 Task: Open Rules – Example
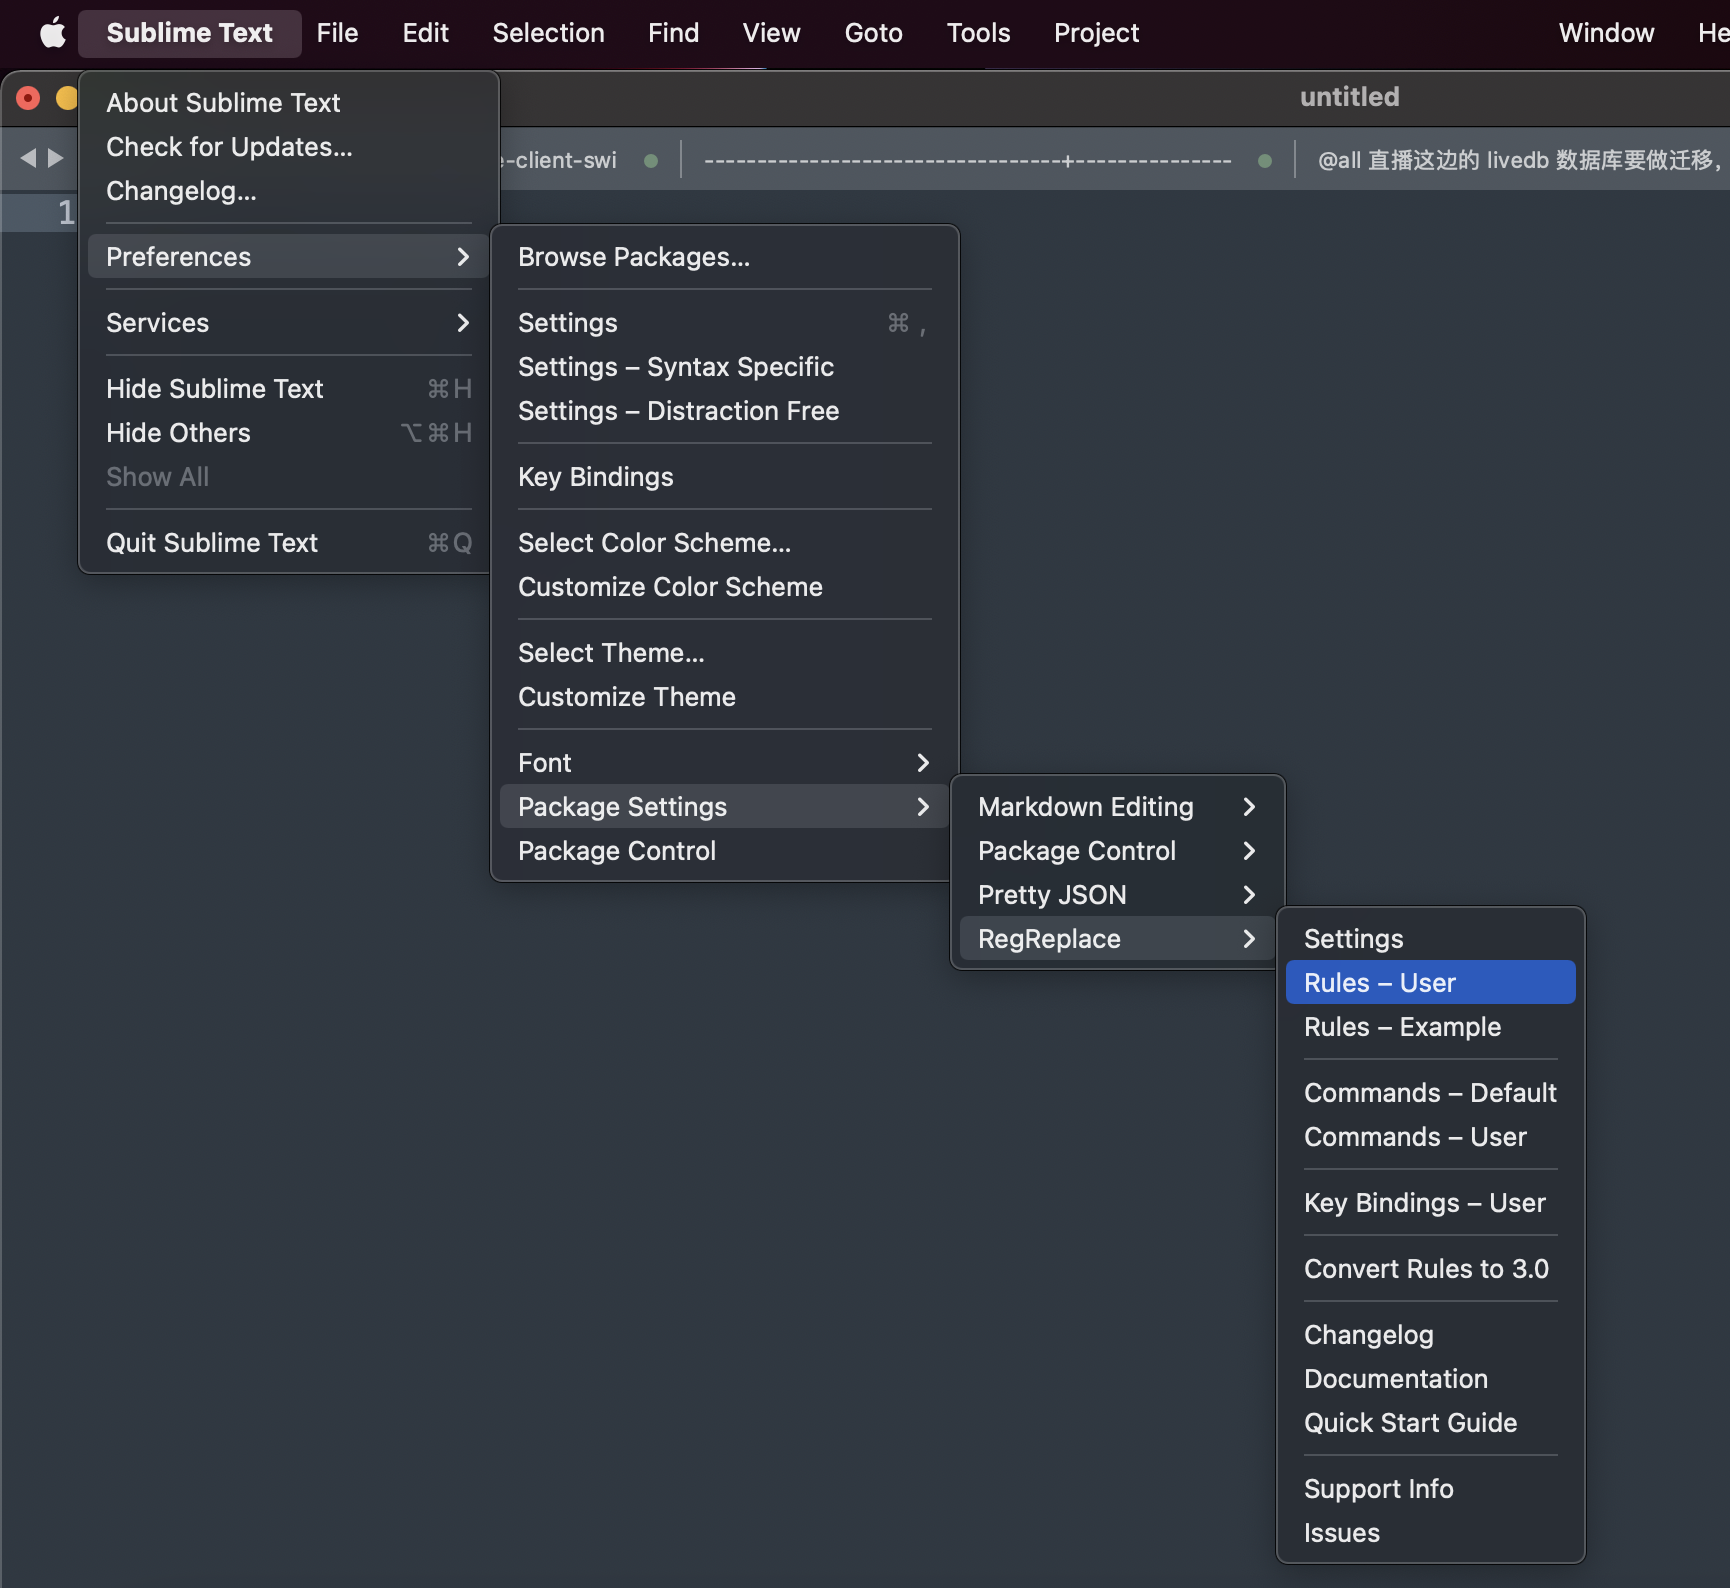coord(1402,1027)
